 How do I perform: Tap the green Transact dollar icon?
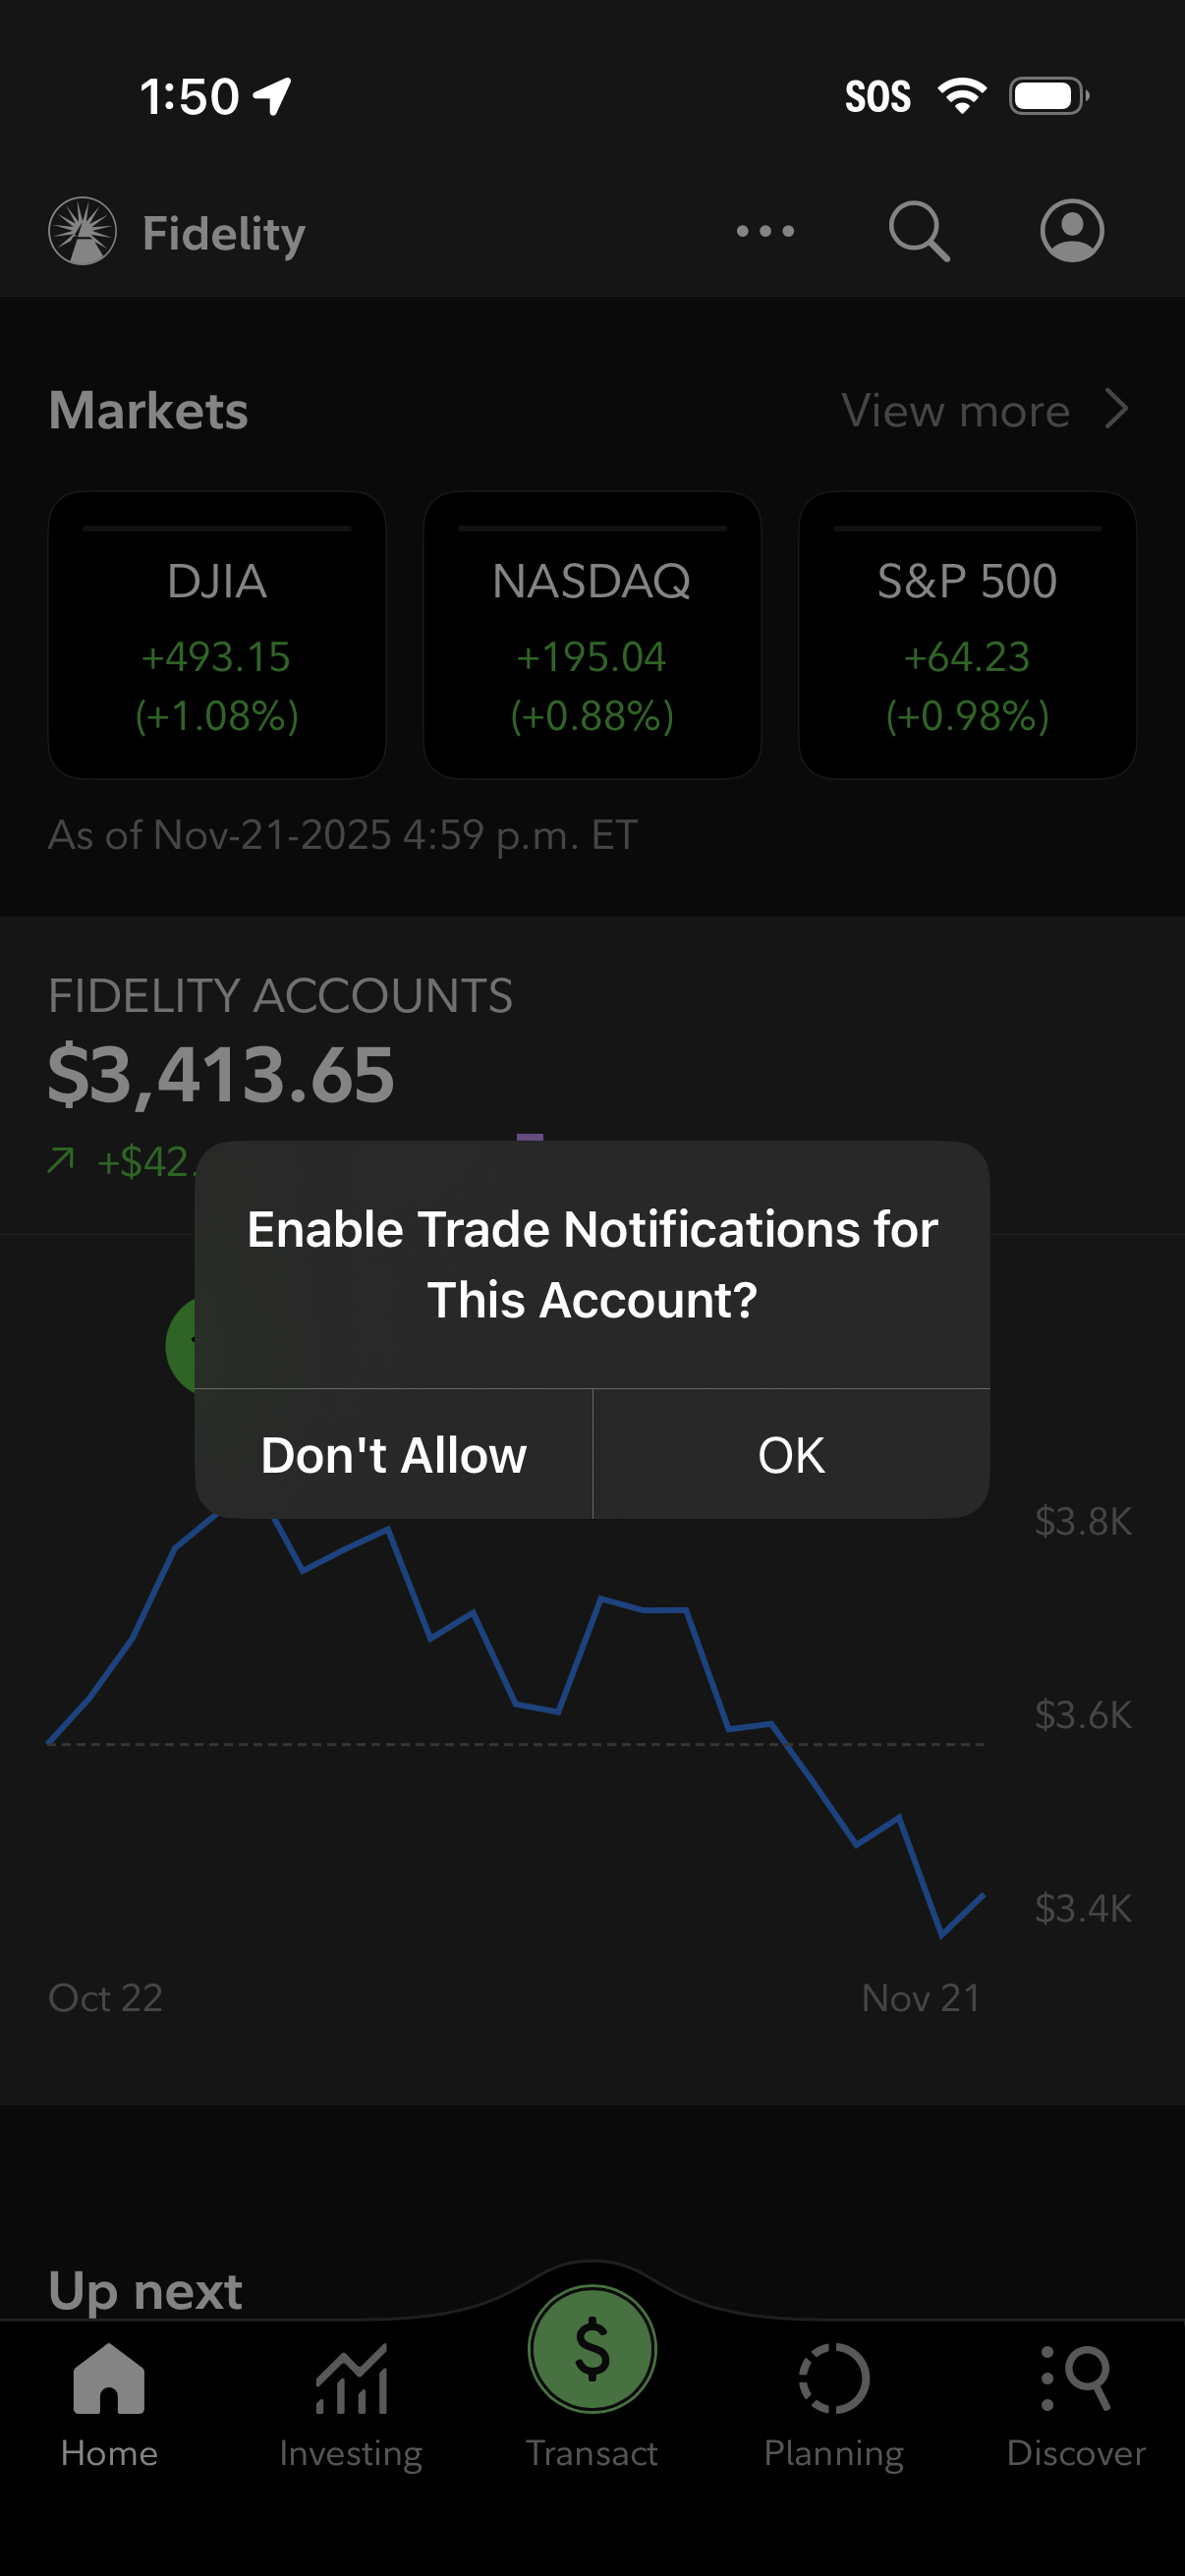[x=592, y=2349]
